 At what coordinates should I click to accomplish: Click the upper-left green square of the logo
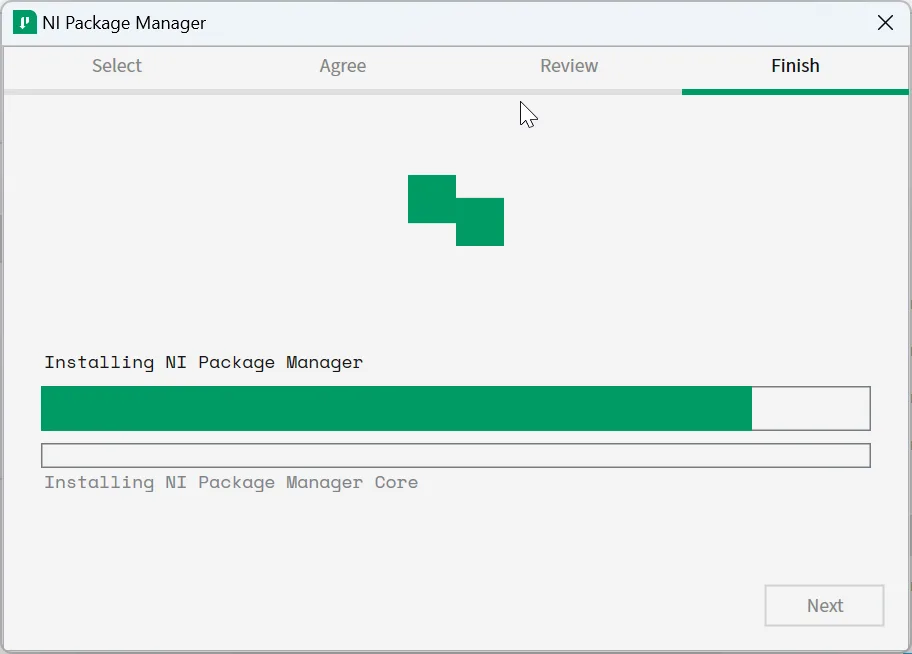431,198
